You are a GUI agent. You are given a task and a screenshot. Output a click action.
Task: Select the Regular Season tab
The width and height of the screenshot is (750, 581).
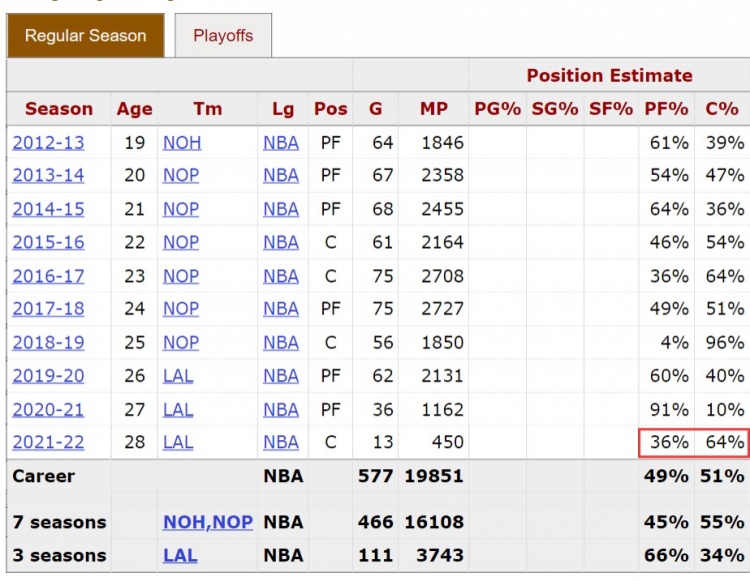point(85,36)
